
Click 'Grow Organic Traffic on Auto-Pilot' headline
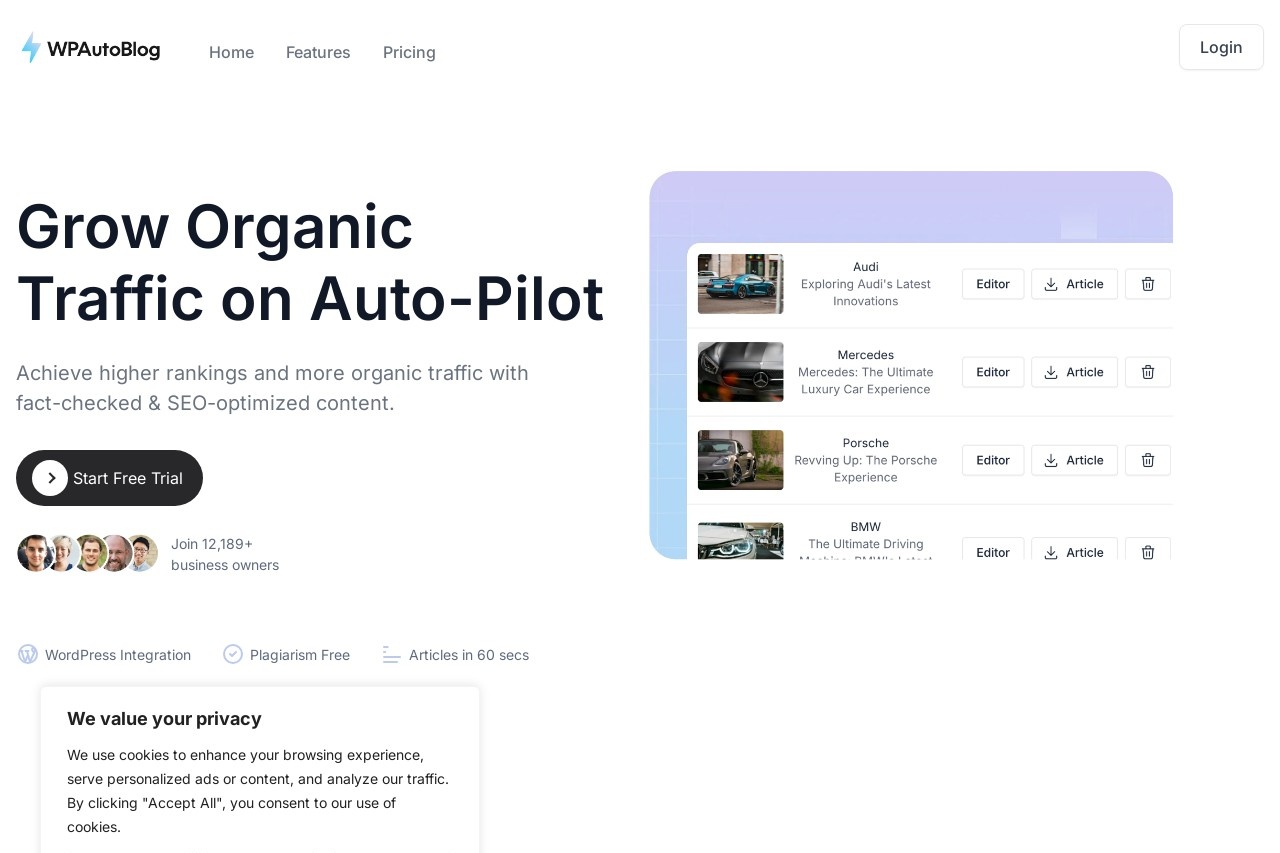[x=310, y=262]
